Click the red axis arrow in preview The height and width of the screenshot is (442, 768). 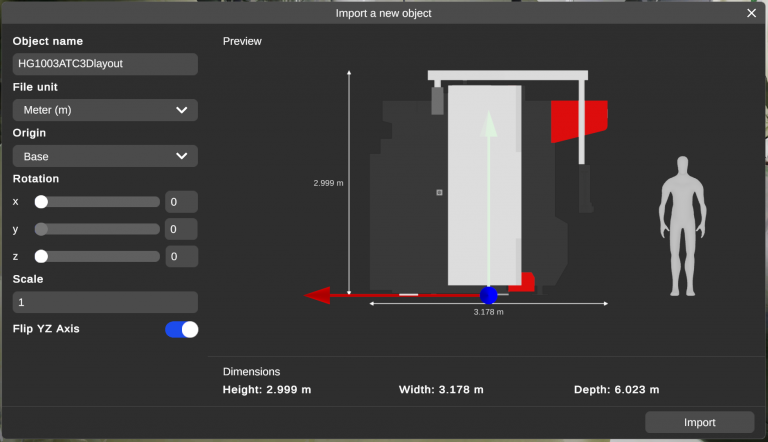317,295
